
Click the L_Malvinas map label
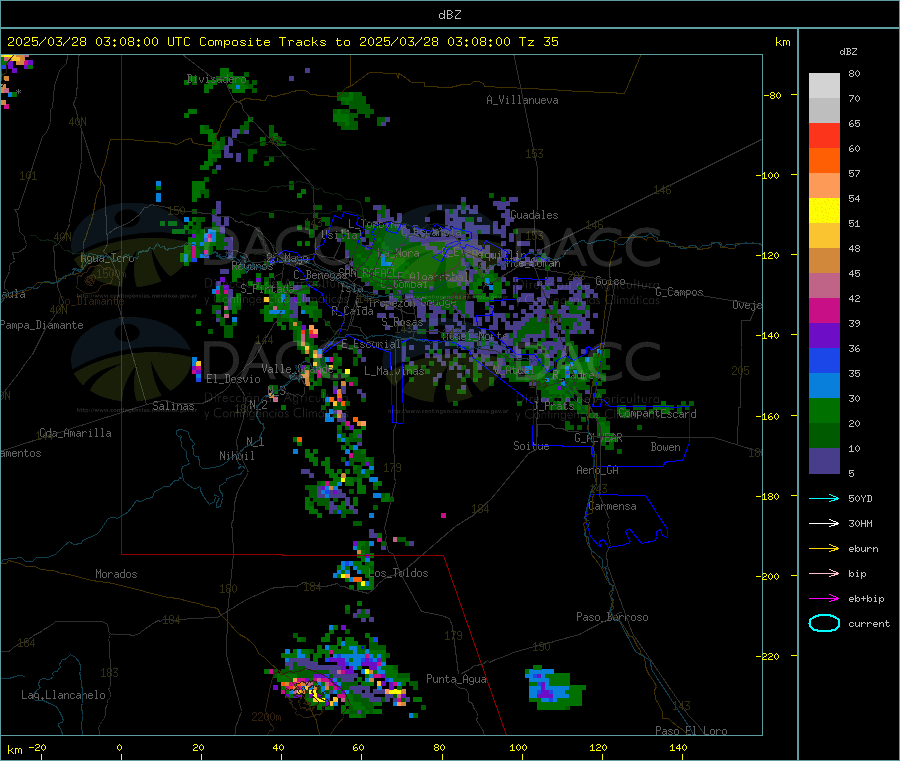click(394, 371)
